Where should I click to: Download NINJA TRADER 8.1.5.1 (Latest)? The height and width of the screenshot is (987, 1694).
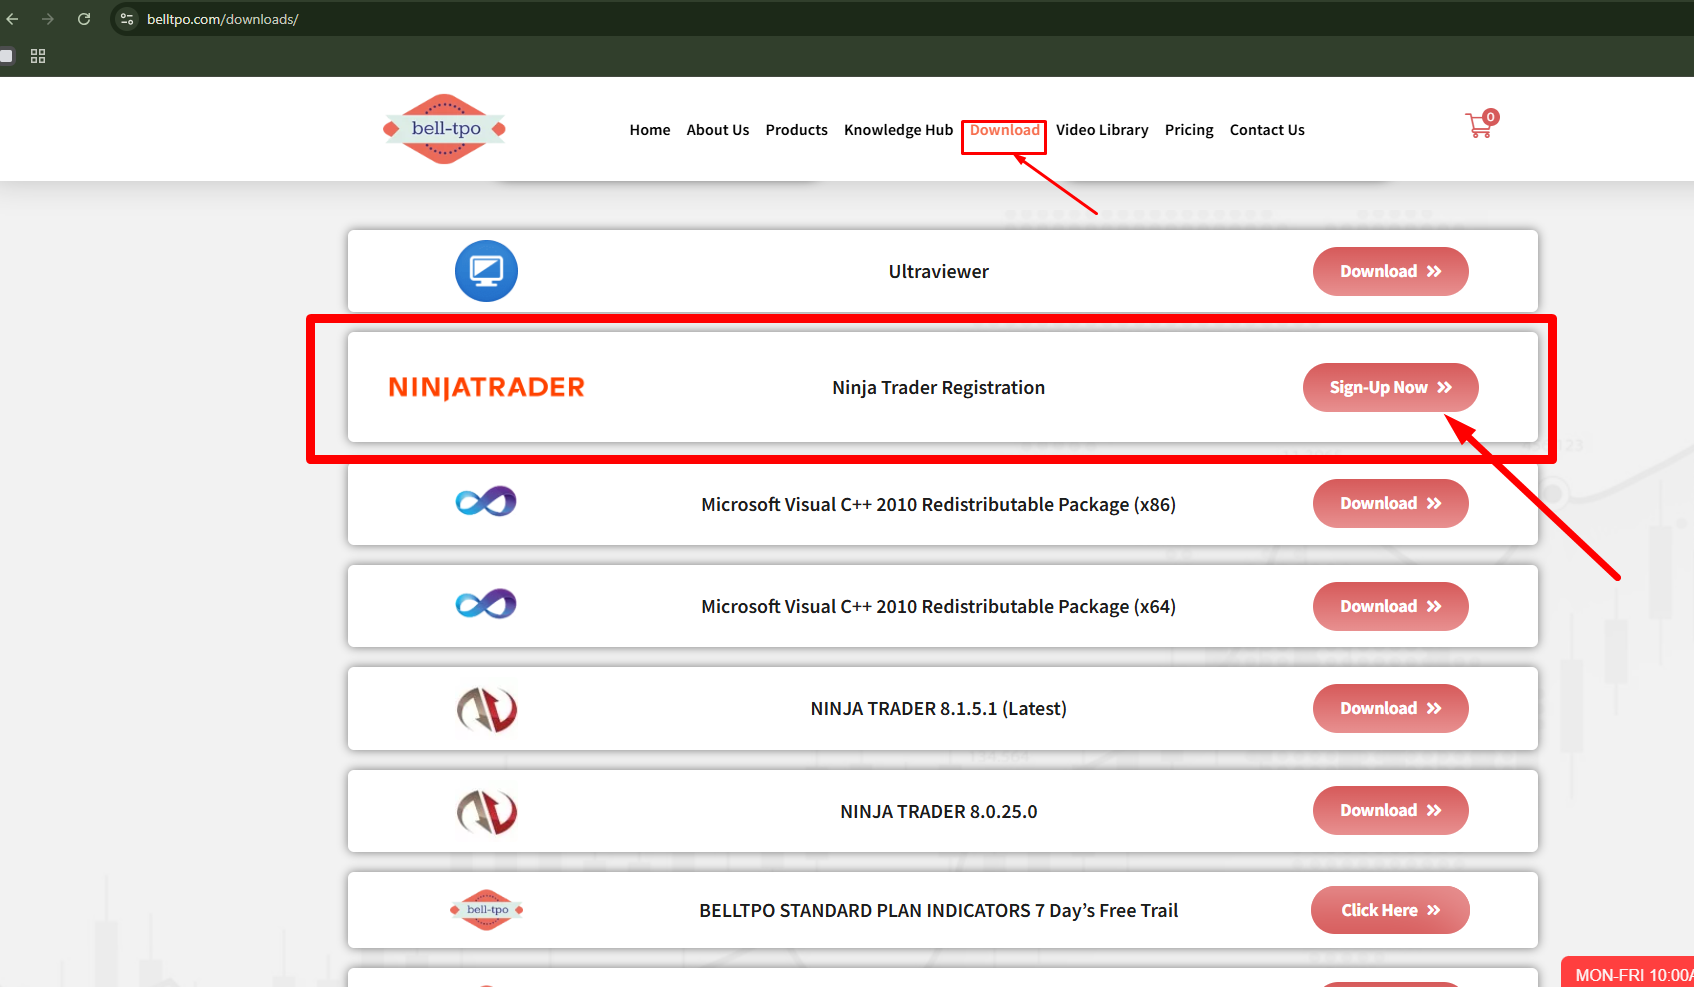1390,709
